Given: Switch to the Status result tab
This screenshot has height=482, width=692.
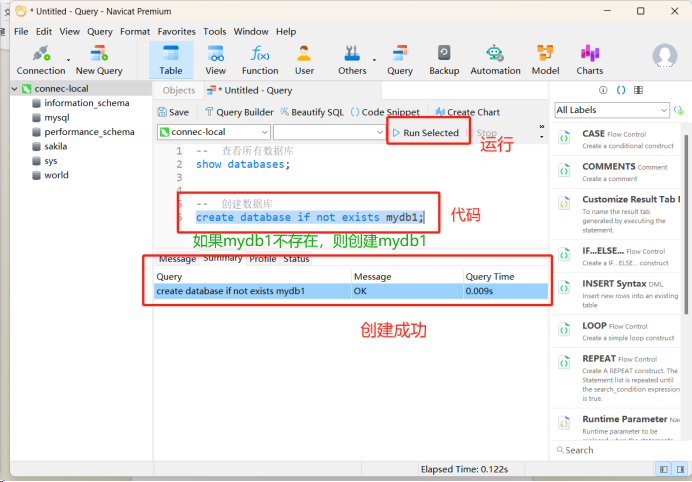Looking at the screenshot, I should 296,259.
